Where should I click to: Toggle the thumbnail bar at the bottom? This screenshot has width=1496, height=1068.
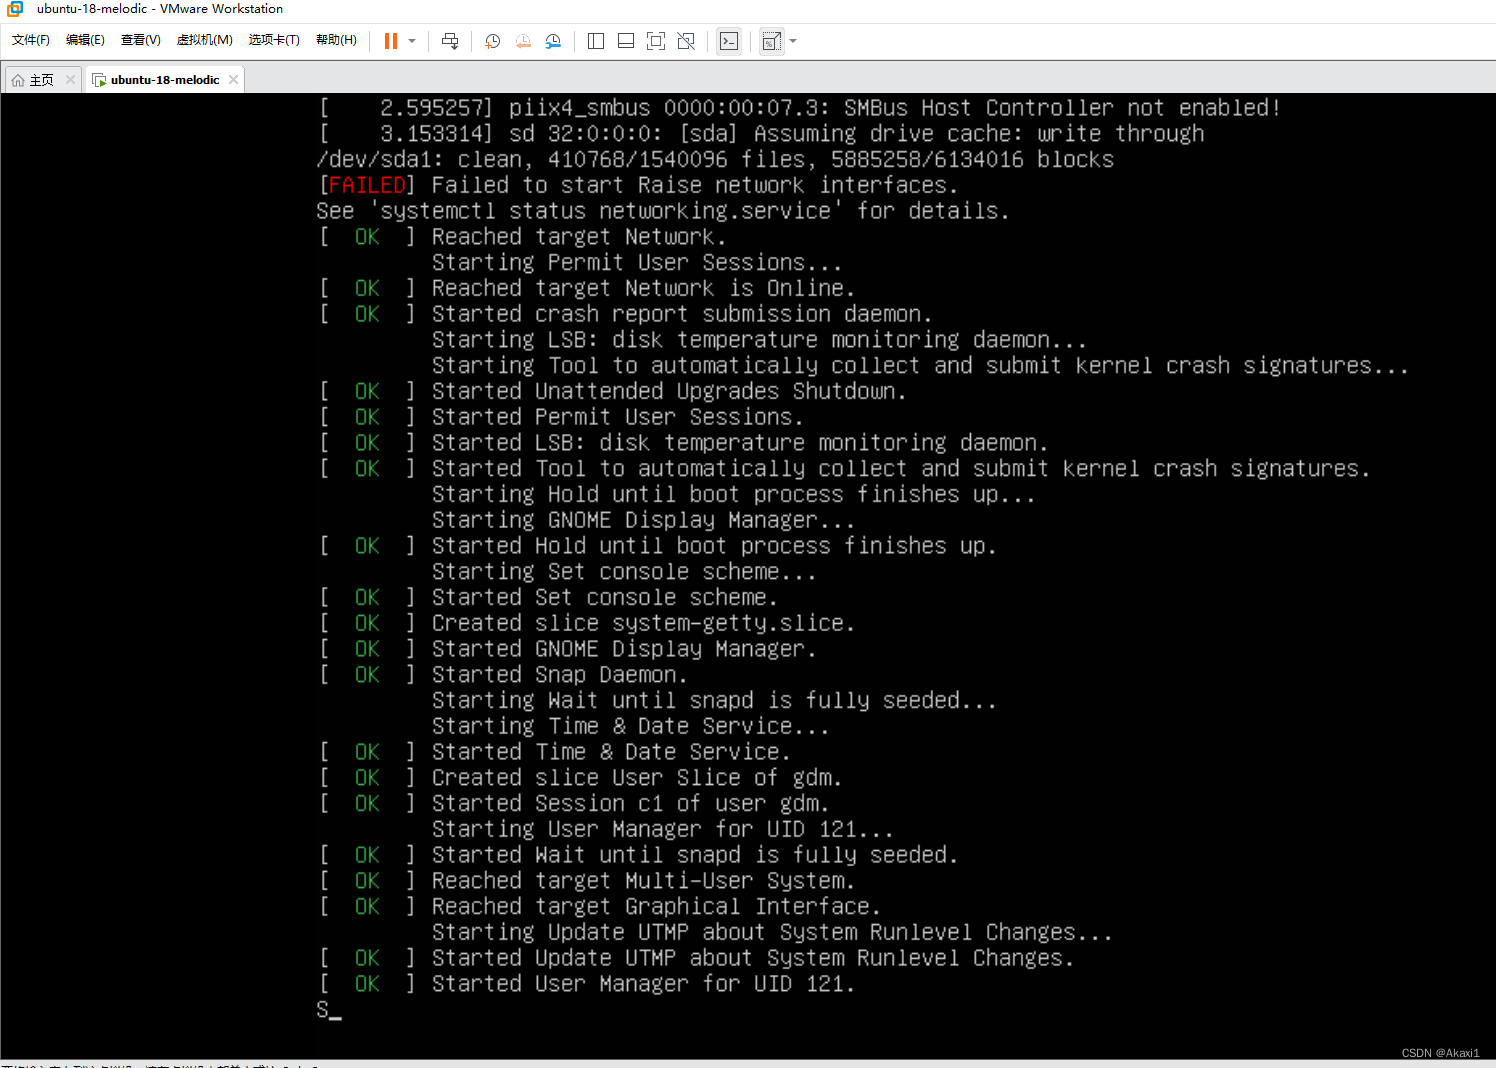(x=626, y=41)
